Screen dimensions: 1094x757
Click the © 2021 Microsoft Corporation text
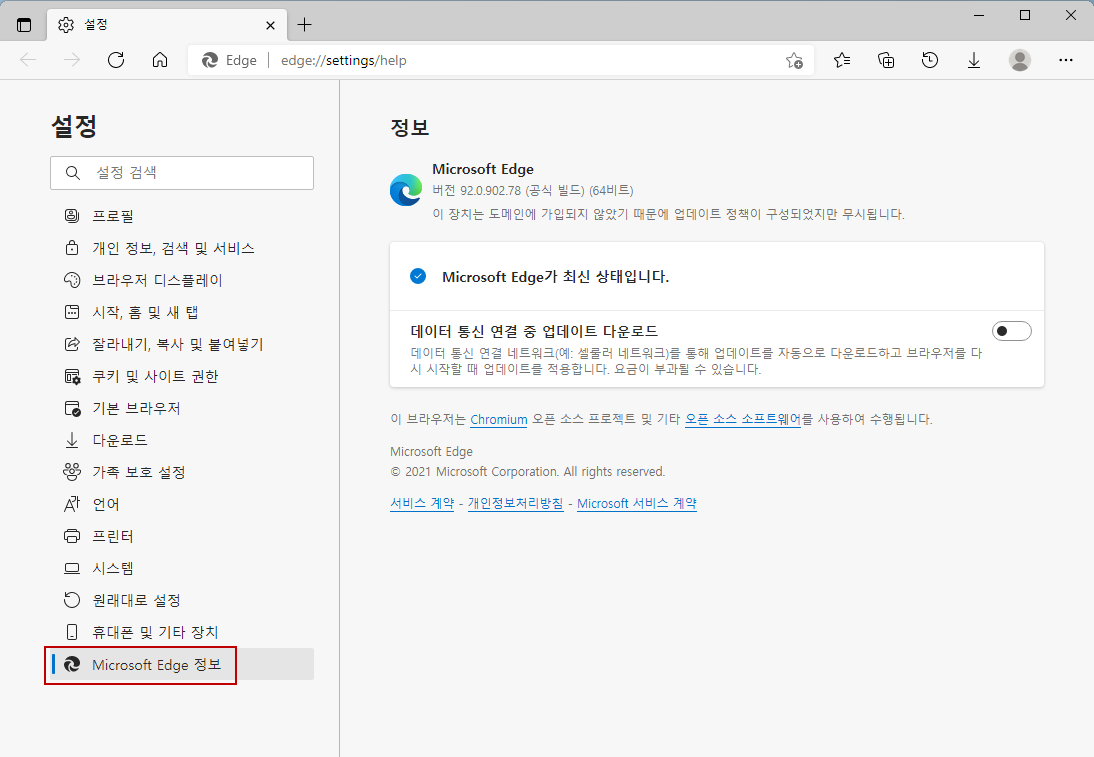pyautogui.click(x=528, y=472)
